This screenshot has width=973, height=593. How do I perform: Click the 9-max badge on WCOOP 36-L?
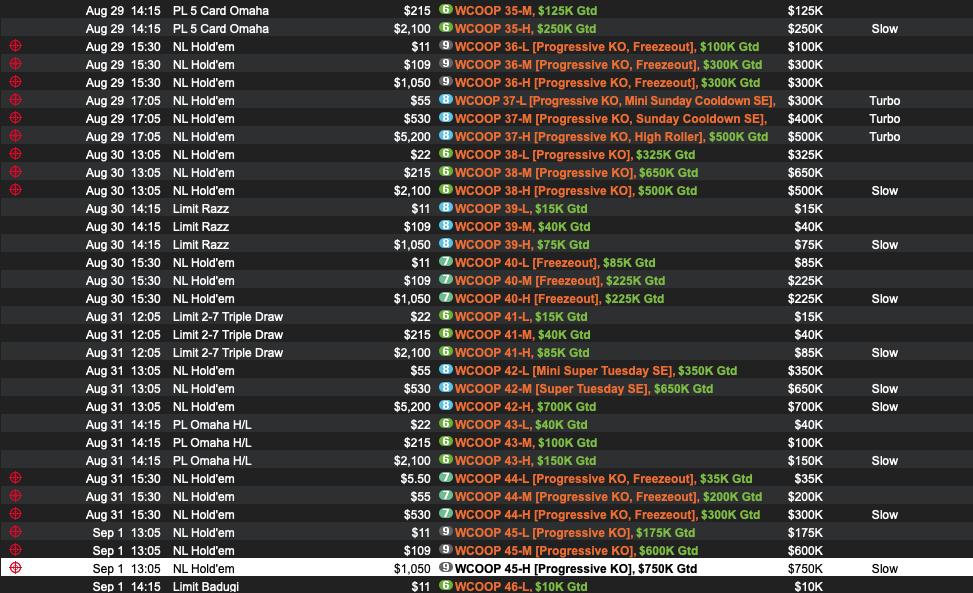446,45
